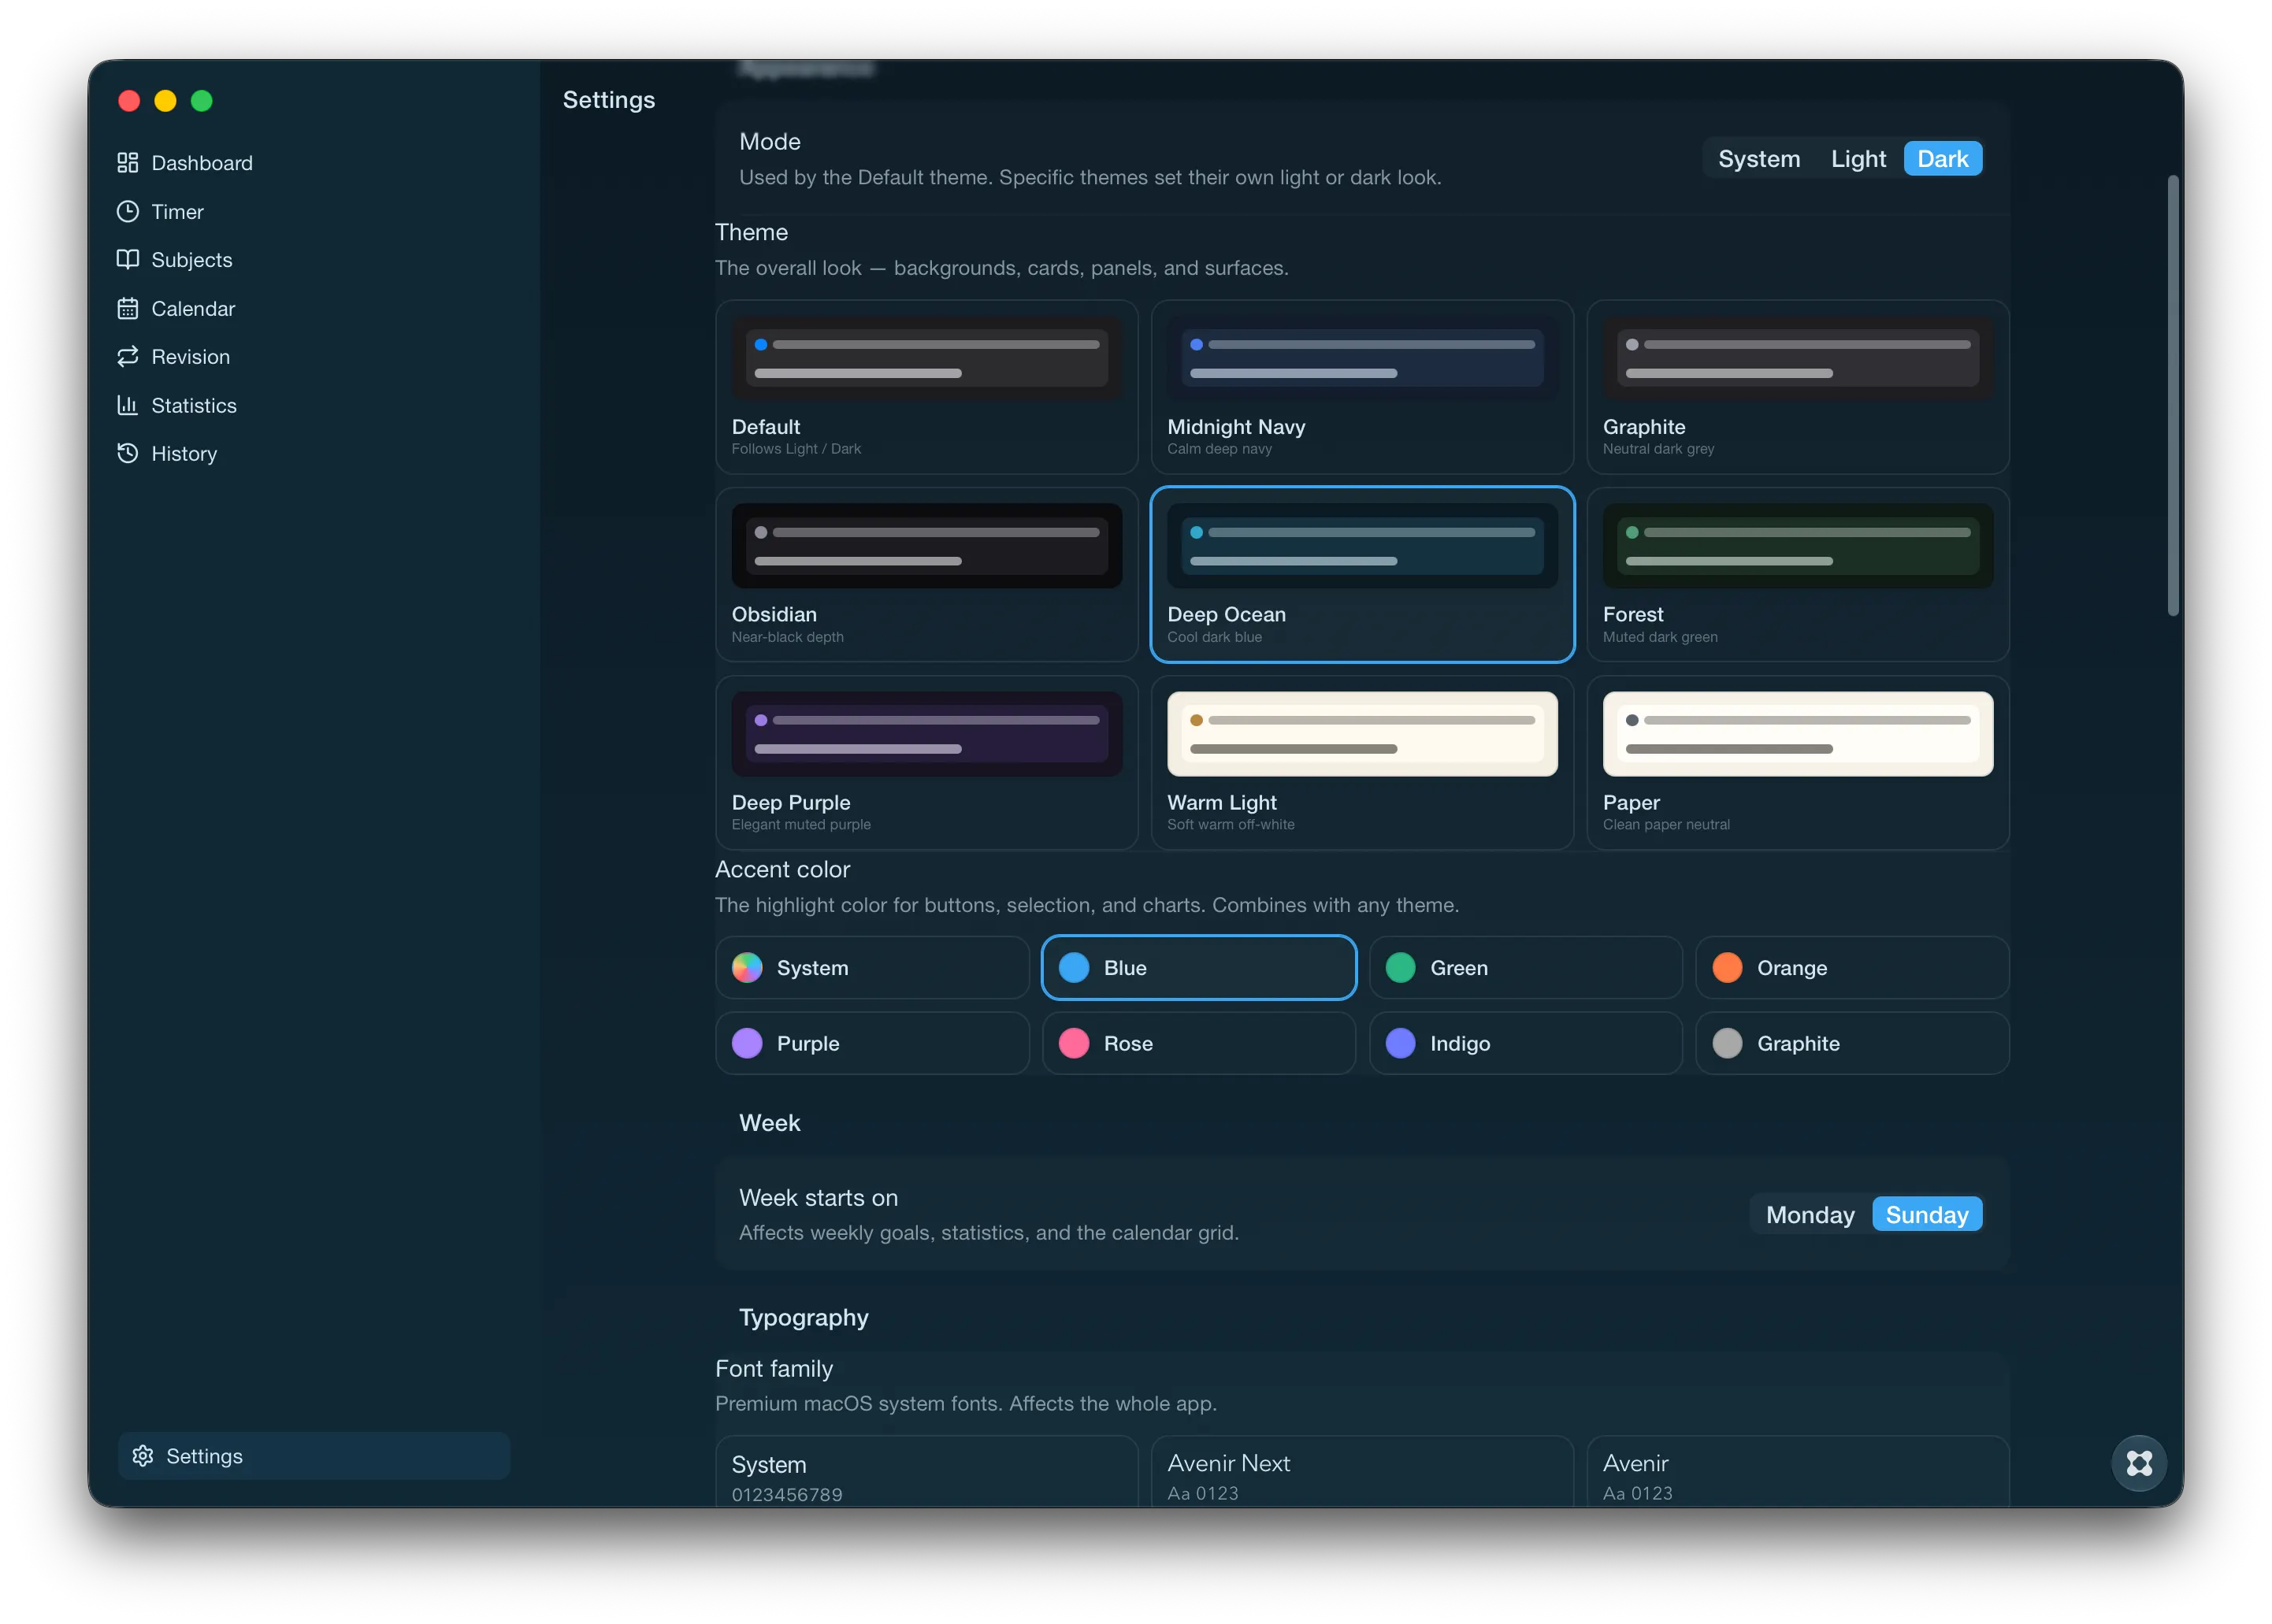The image size is (2272, 1624).
Task: Choose the Obsidian theme
Action: [926, 574]
